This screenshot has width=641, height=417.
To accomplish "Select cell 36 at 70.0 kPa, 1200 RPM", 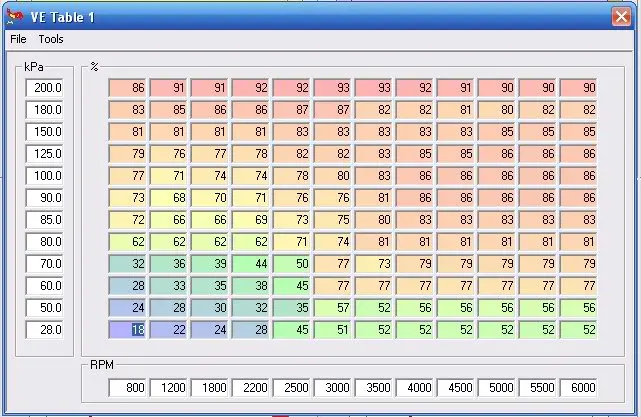I will [x=168, y=264].
